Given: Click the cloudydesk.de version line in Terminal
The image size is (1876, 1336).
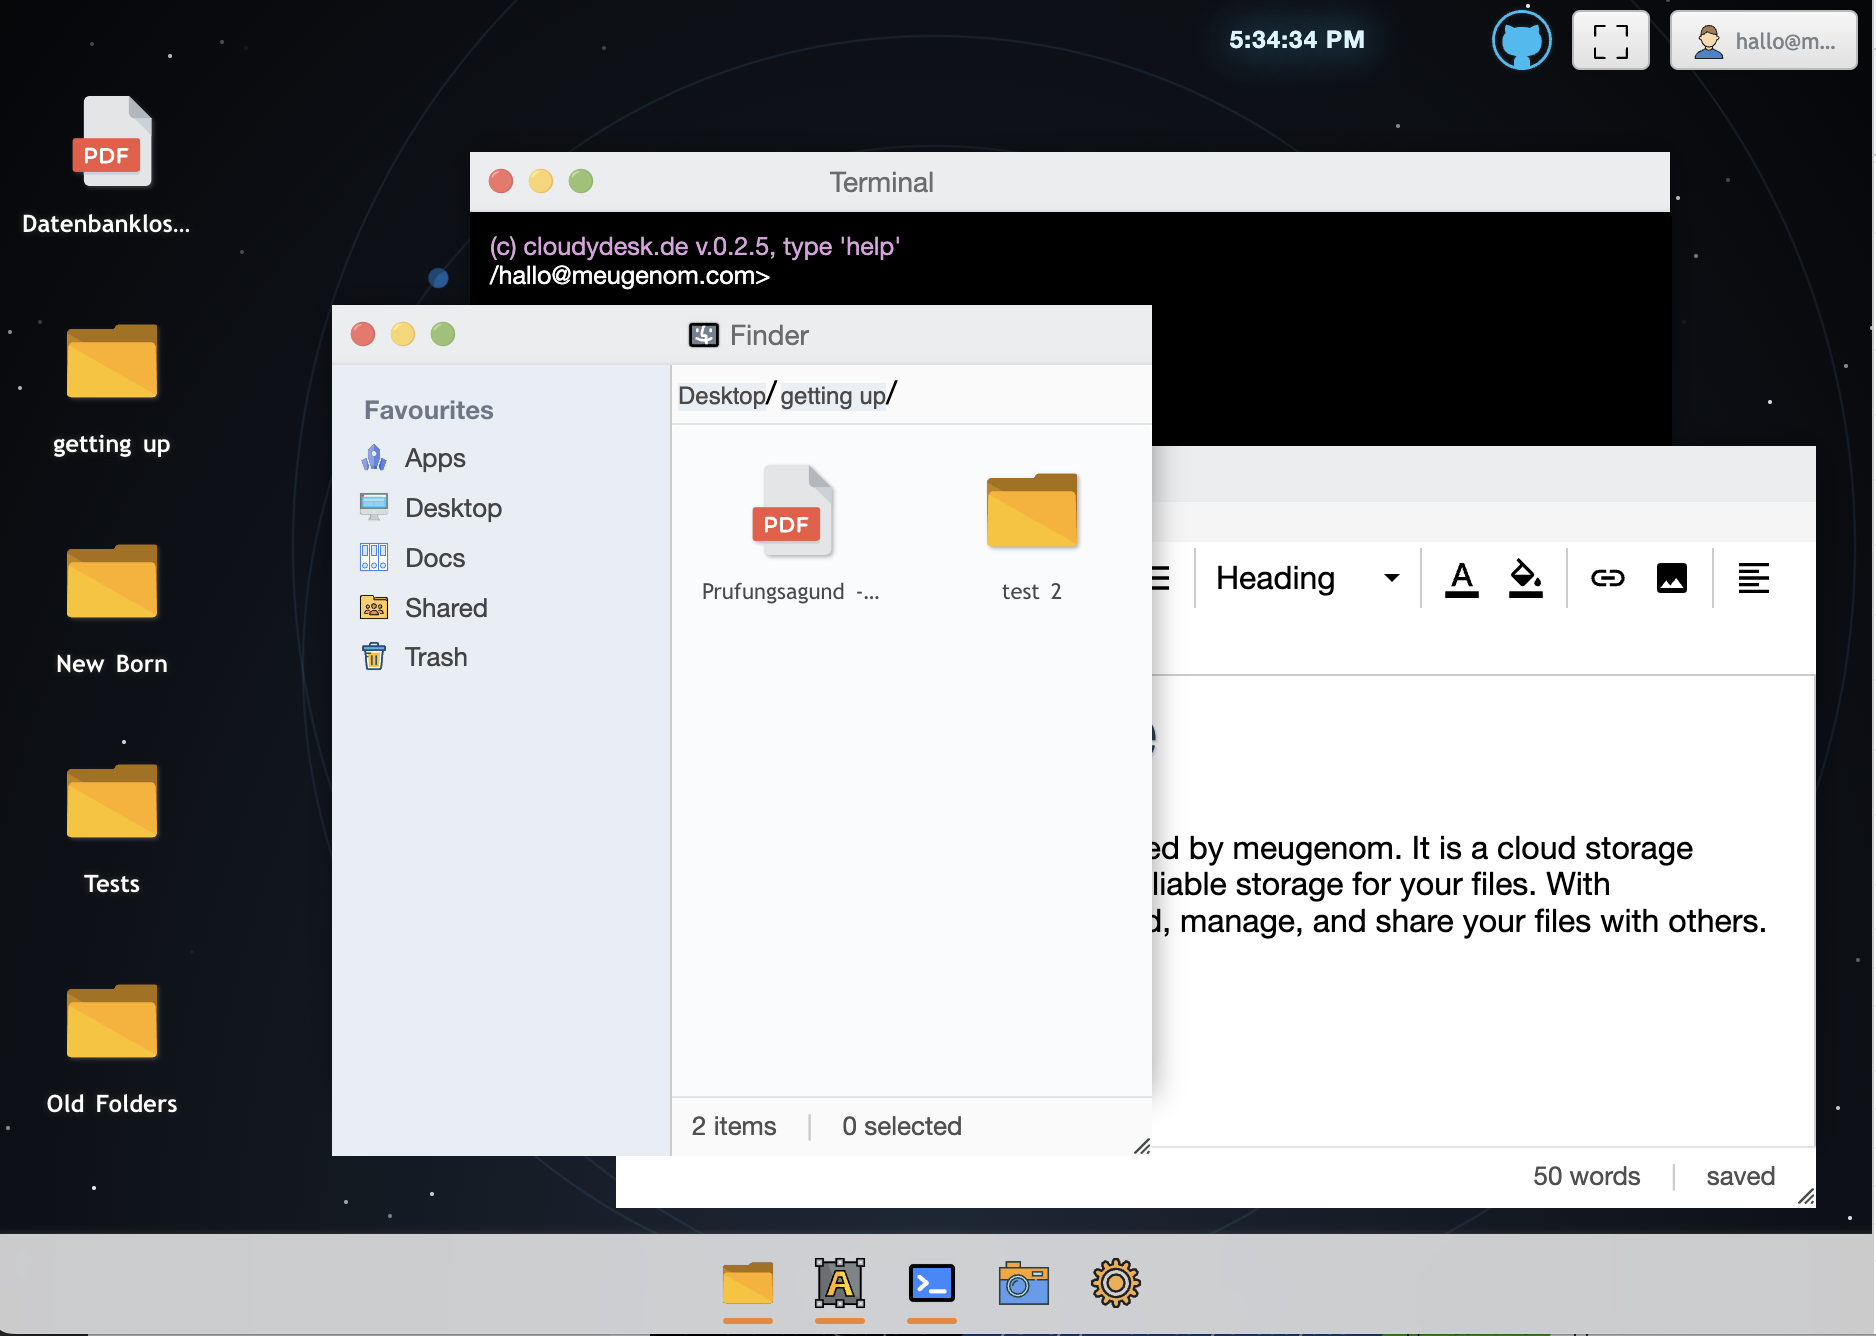Looking at the screenshot, I should (695, 247).
